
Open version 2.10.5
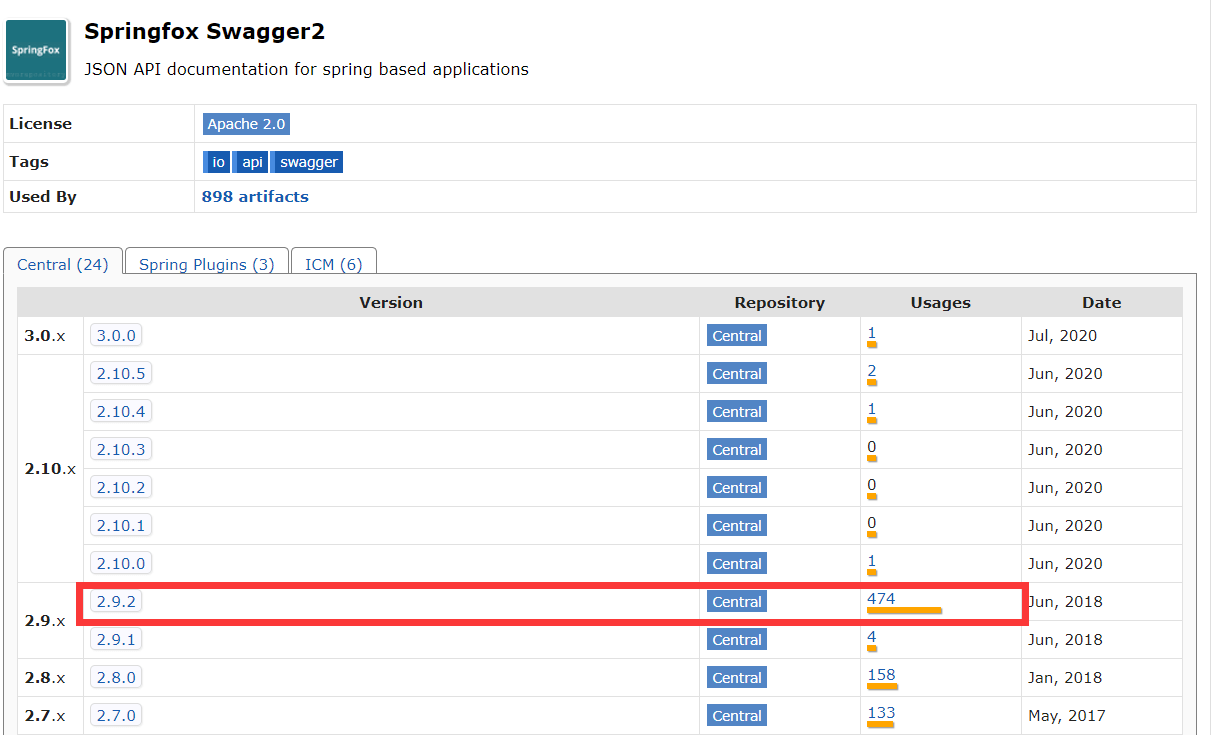point(121,374)
